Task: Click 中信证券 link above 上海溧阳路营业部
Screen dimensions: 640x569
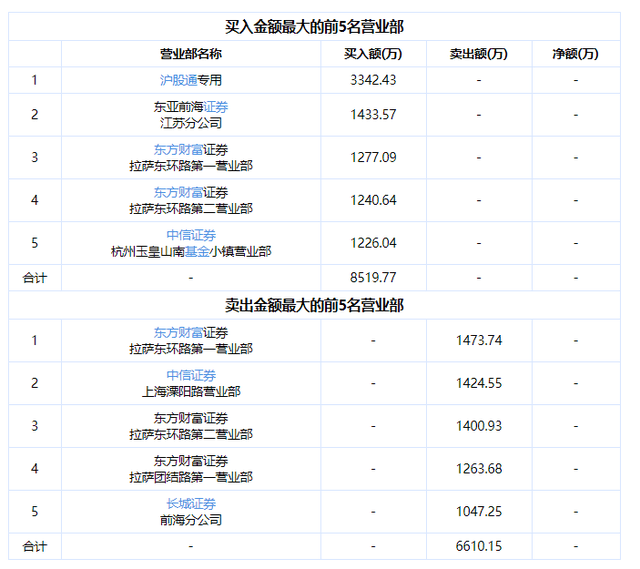Action: coord(191,376)
